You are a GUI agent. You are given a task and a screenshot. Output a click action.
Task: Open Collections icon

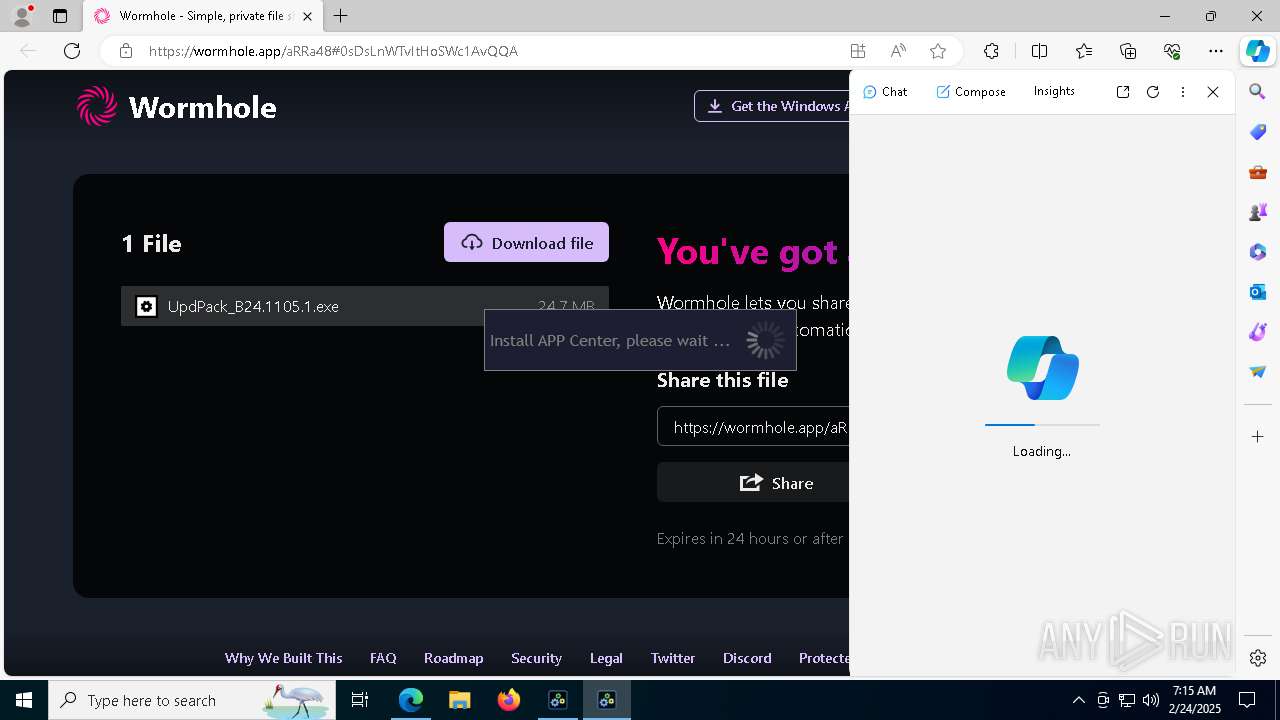coord(1128,51)
